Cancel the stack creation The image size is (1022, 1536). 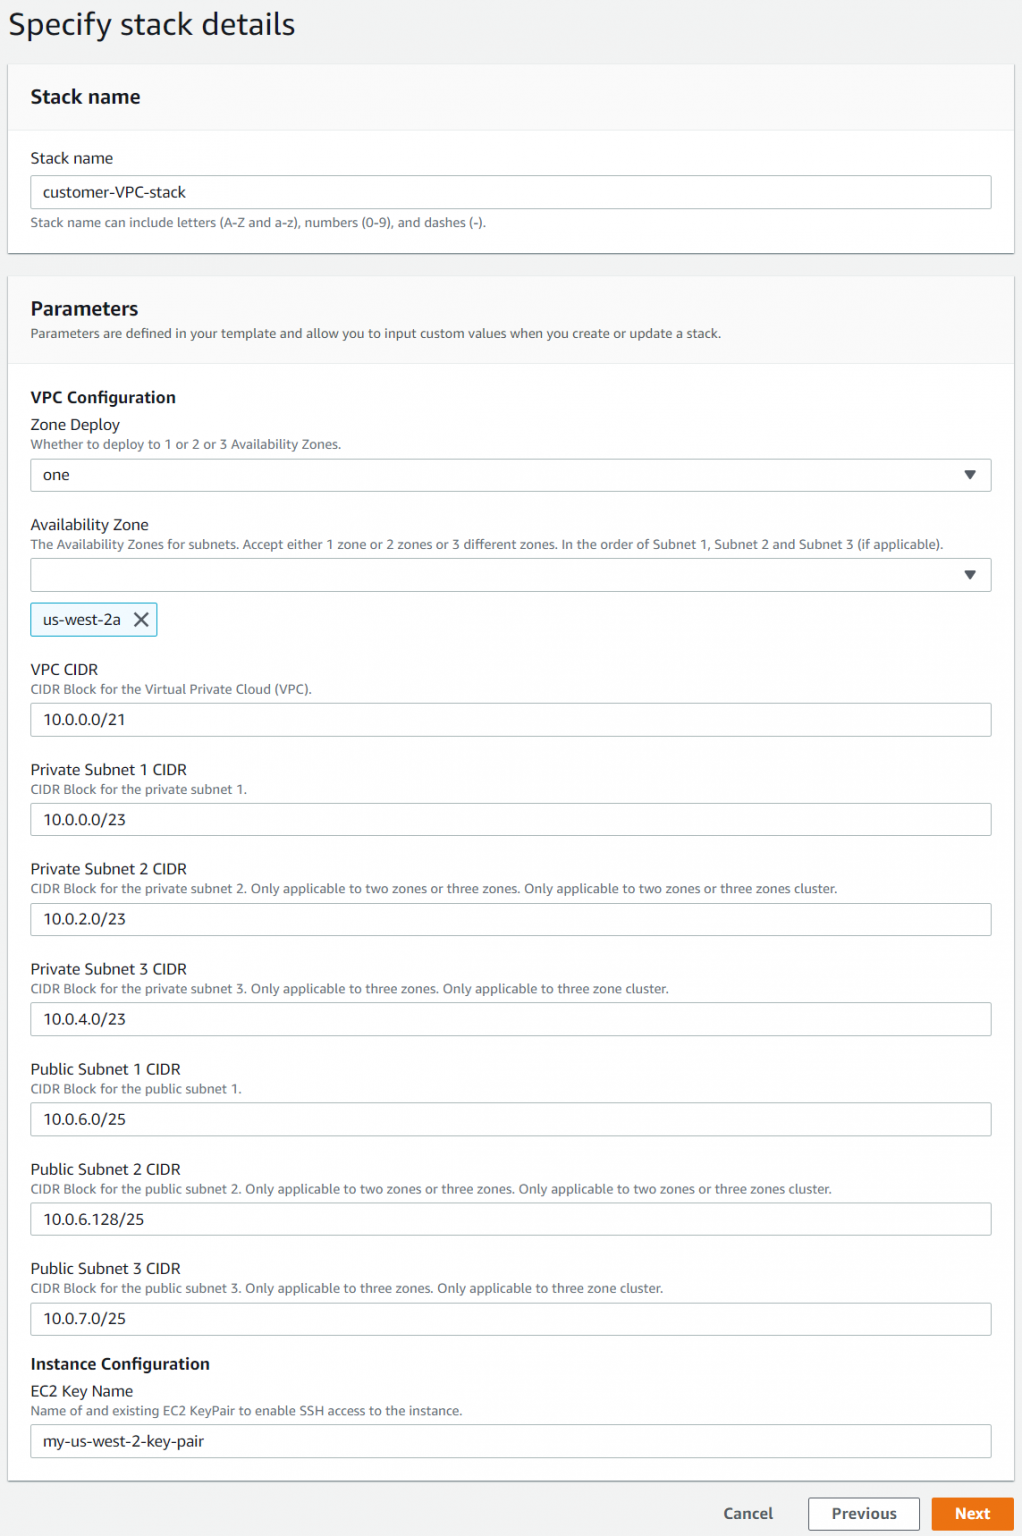[748, 1513]
